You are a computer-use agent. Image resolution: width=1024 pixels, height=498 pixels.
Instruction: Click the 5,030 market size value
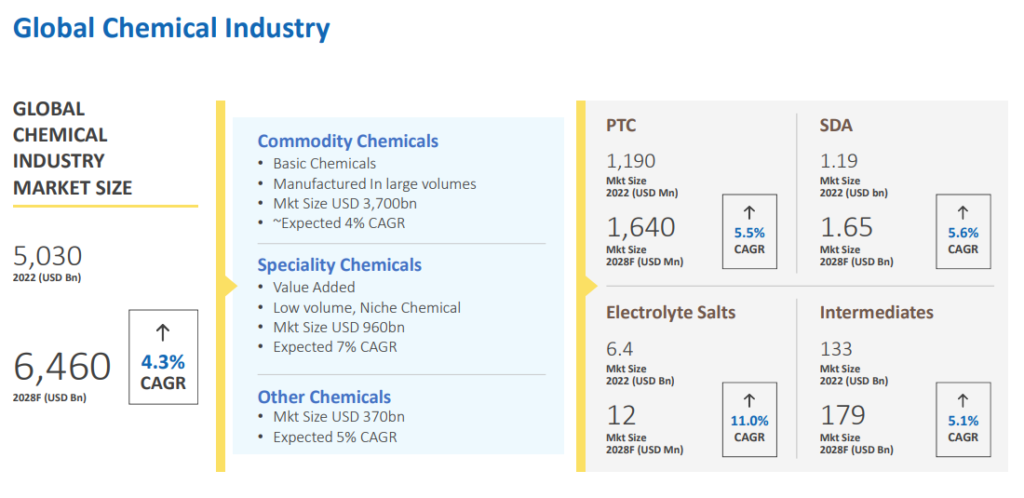click(47, 256)
